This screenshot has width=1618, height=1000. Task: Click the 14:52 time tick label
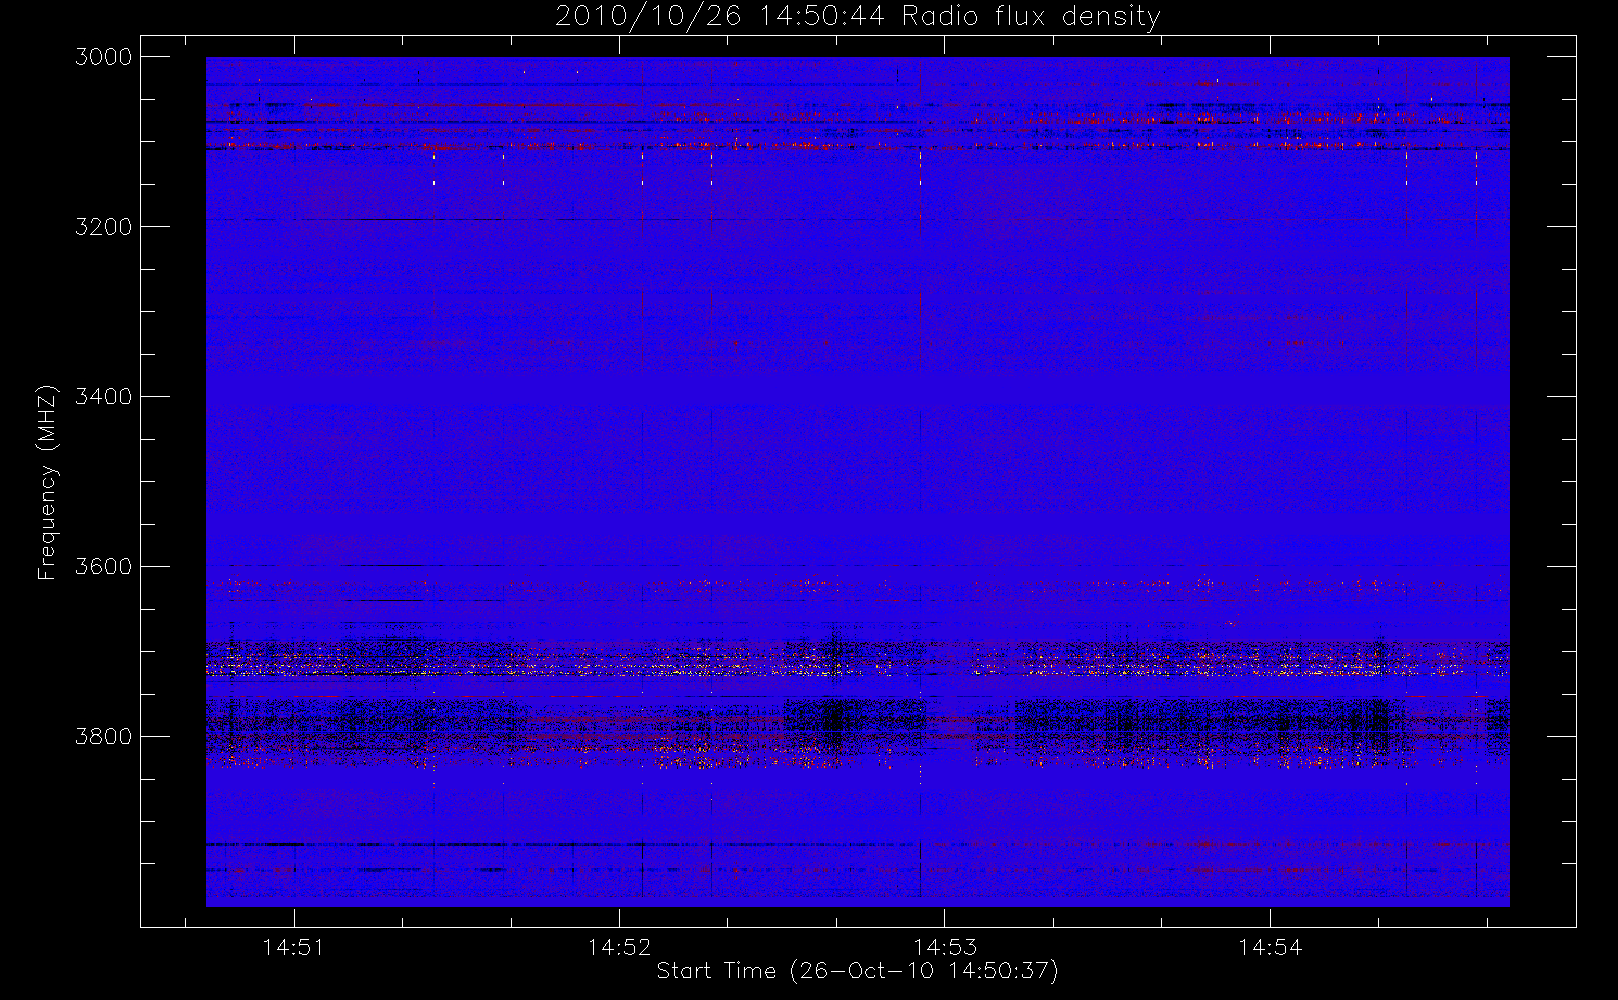619,947
